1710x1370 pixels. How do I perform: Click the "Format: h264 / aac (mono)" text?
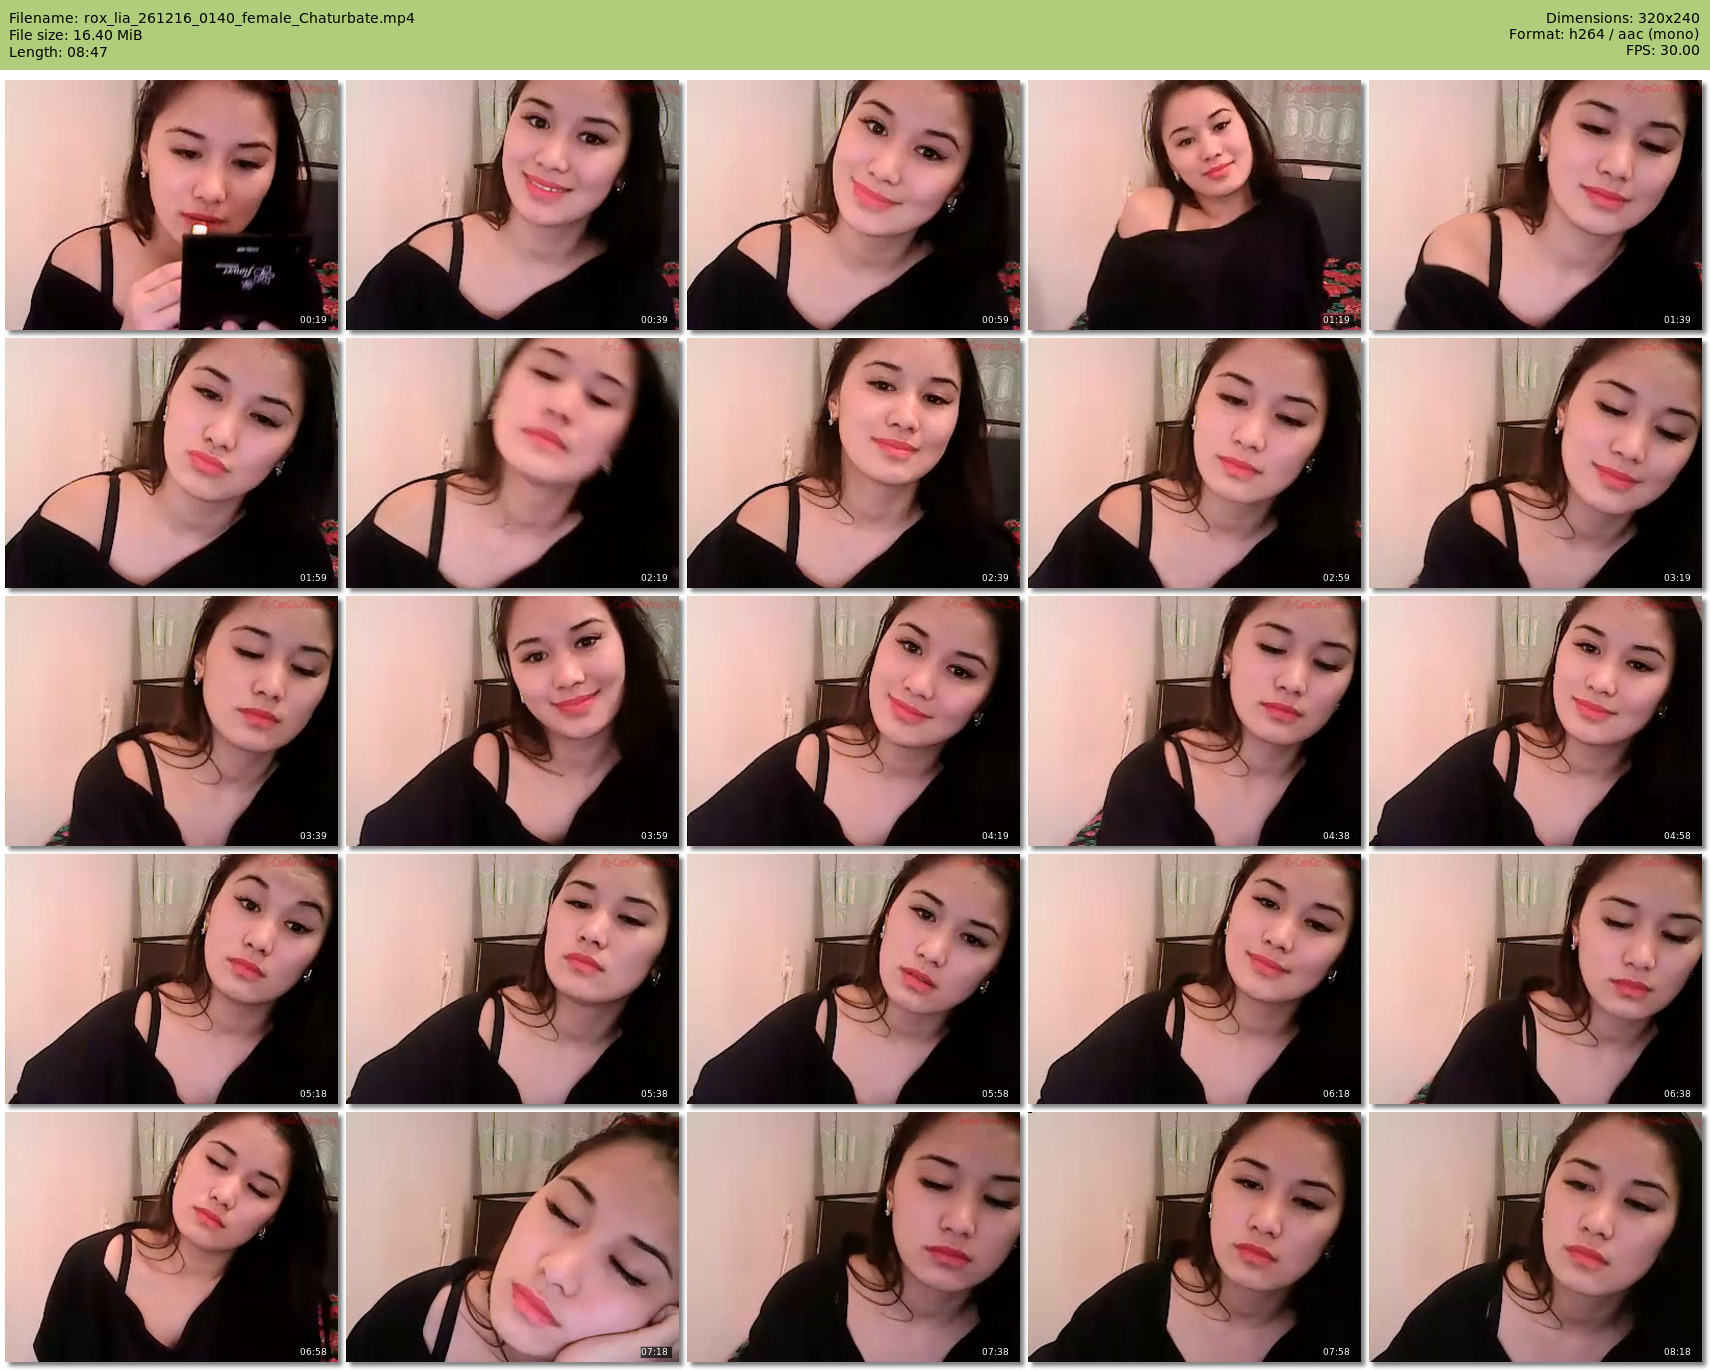point(1604,35)
